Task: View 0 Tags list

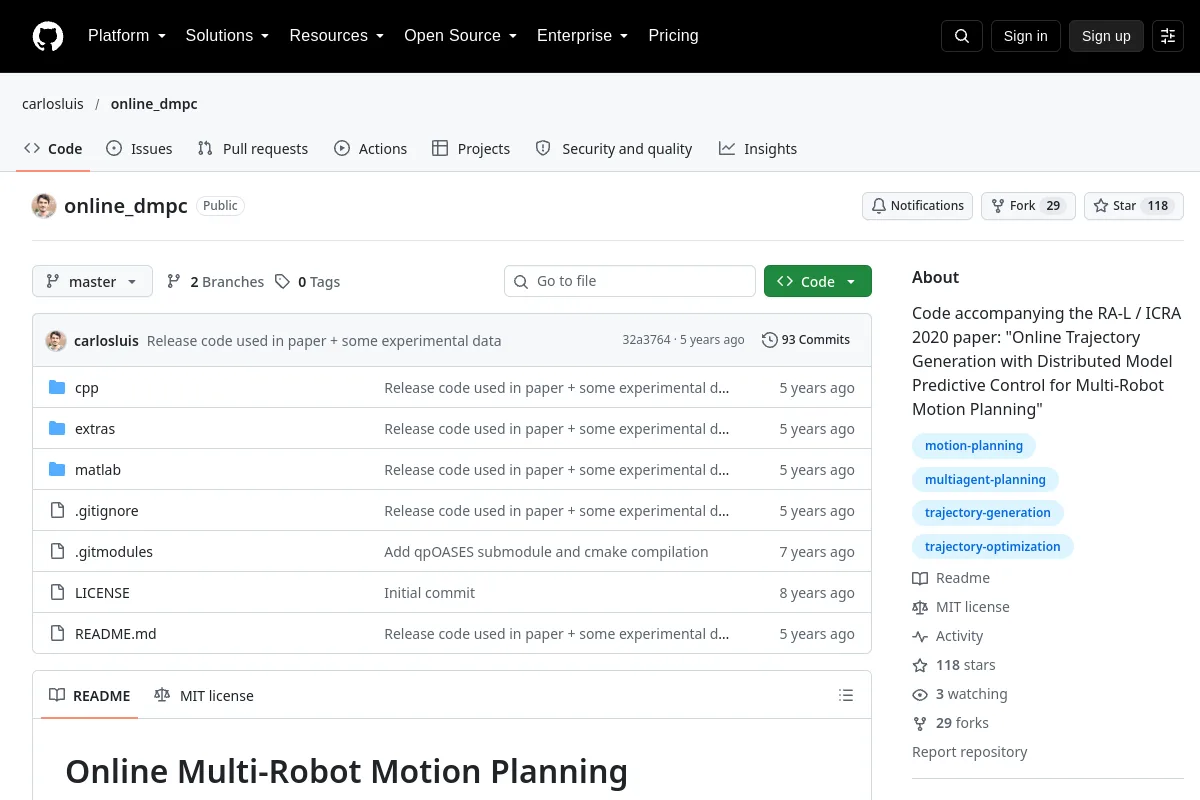Action: click(307, 282)
